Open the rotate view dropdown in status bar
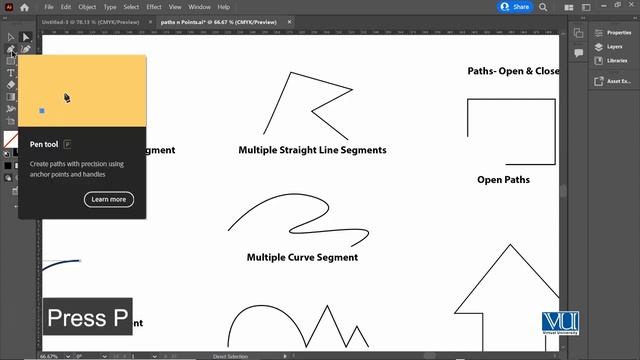 (x=104, y=356)
